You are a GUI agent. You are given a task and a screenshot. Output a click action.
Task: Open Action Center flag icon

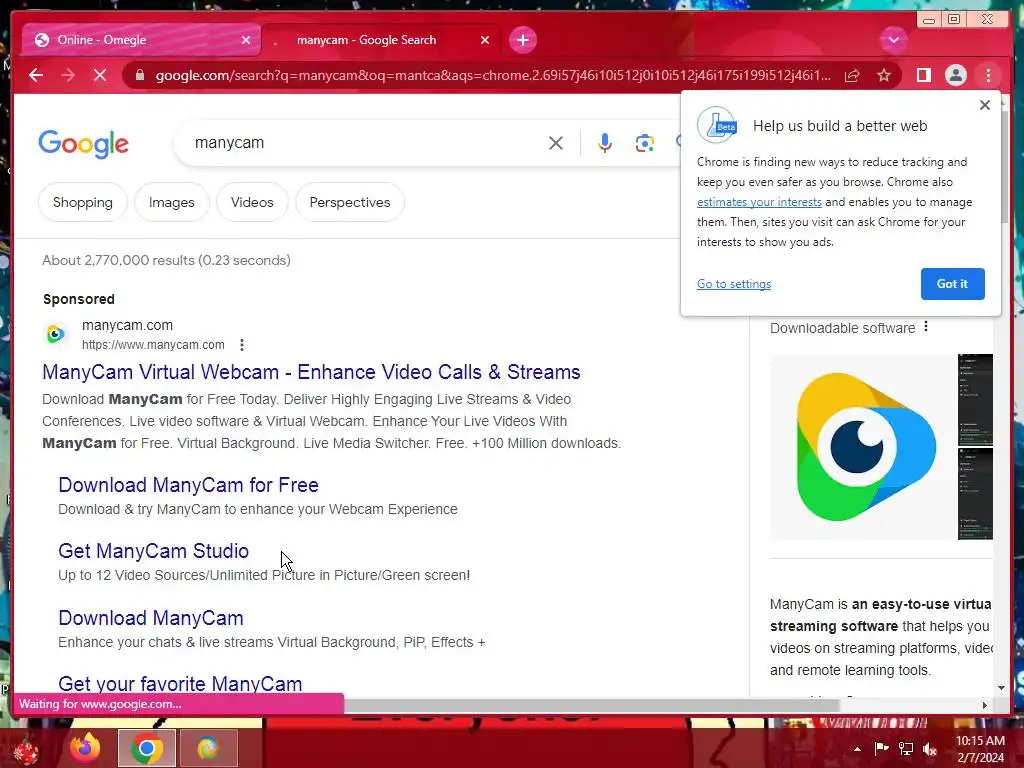point(881,748)
